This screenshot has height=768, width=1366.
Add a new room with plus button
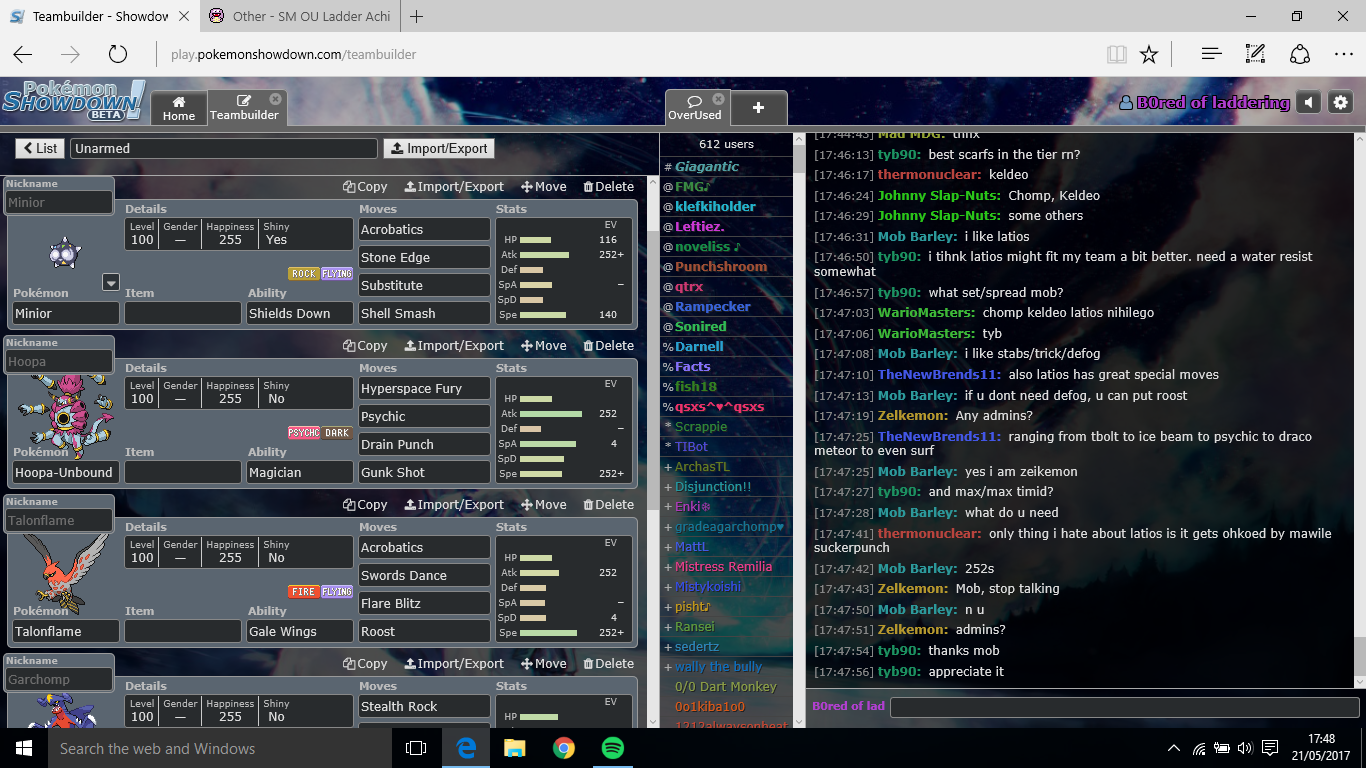(x=758, y=108)
